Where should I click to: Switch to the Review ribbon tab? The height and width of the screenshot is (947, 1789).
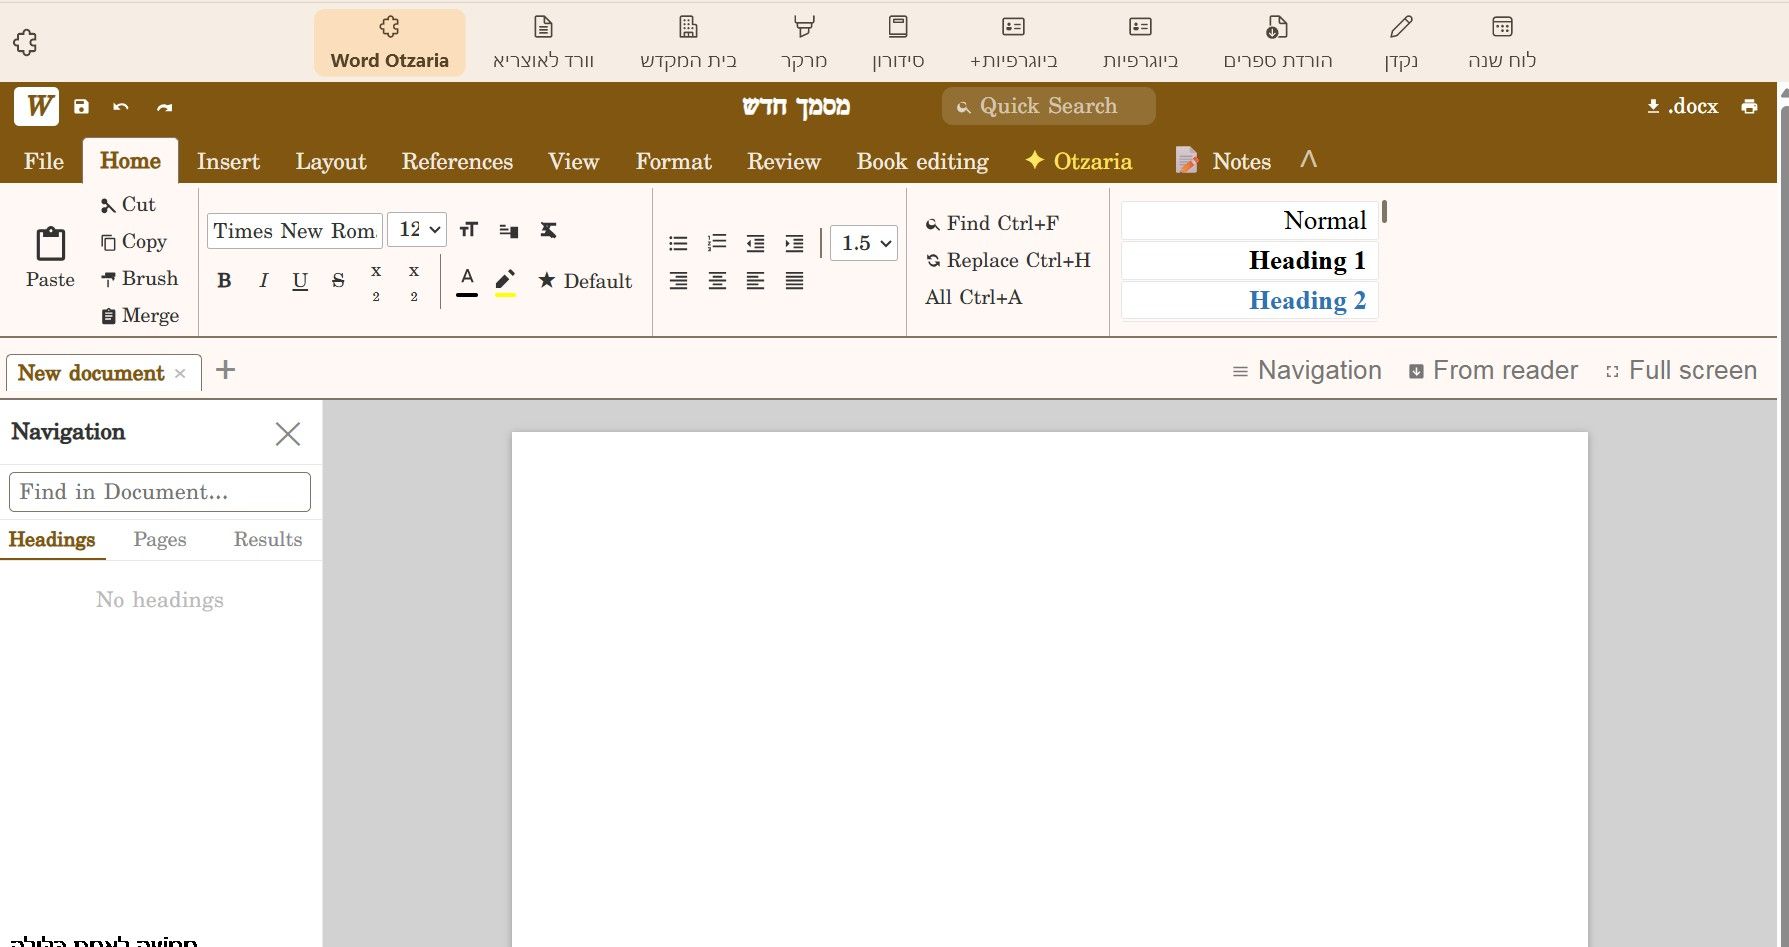point(784,161)
